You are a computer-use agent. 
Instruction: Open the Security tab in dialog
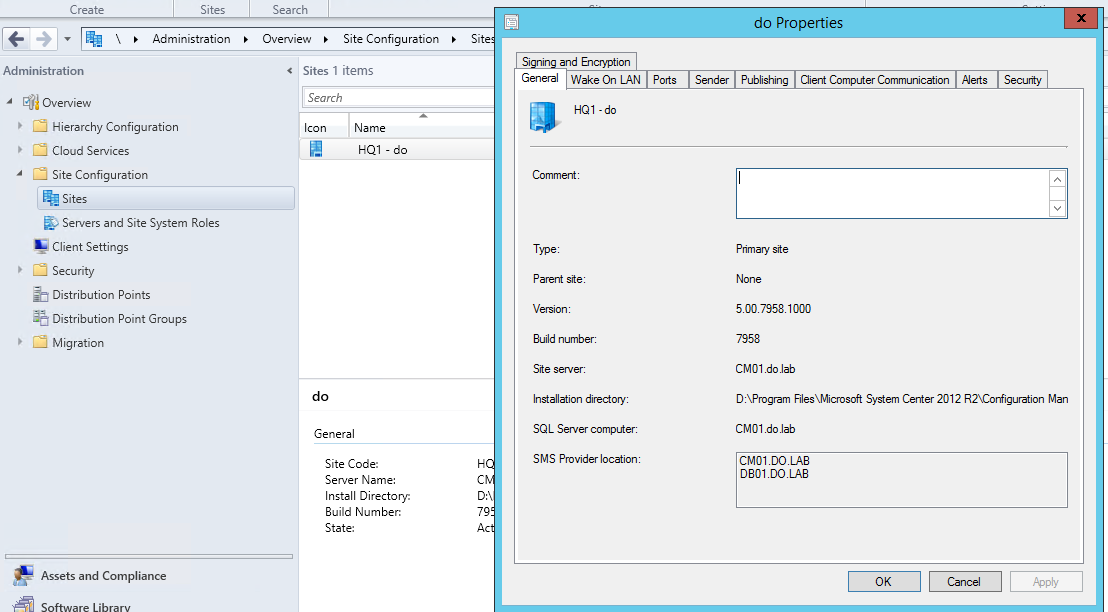pyautogui.click(x=1022, y=80)
